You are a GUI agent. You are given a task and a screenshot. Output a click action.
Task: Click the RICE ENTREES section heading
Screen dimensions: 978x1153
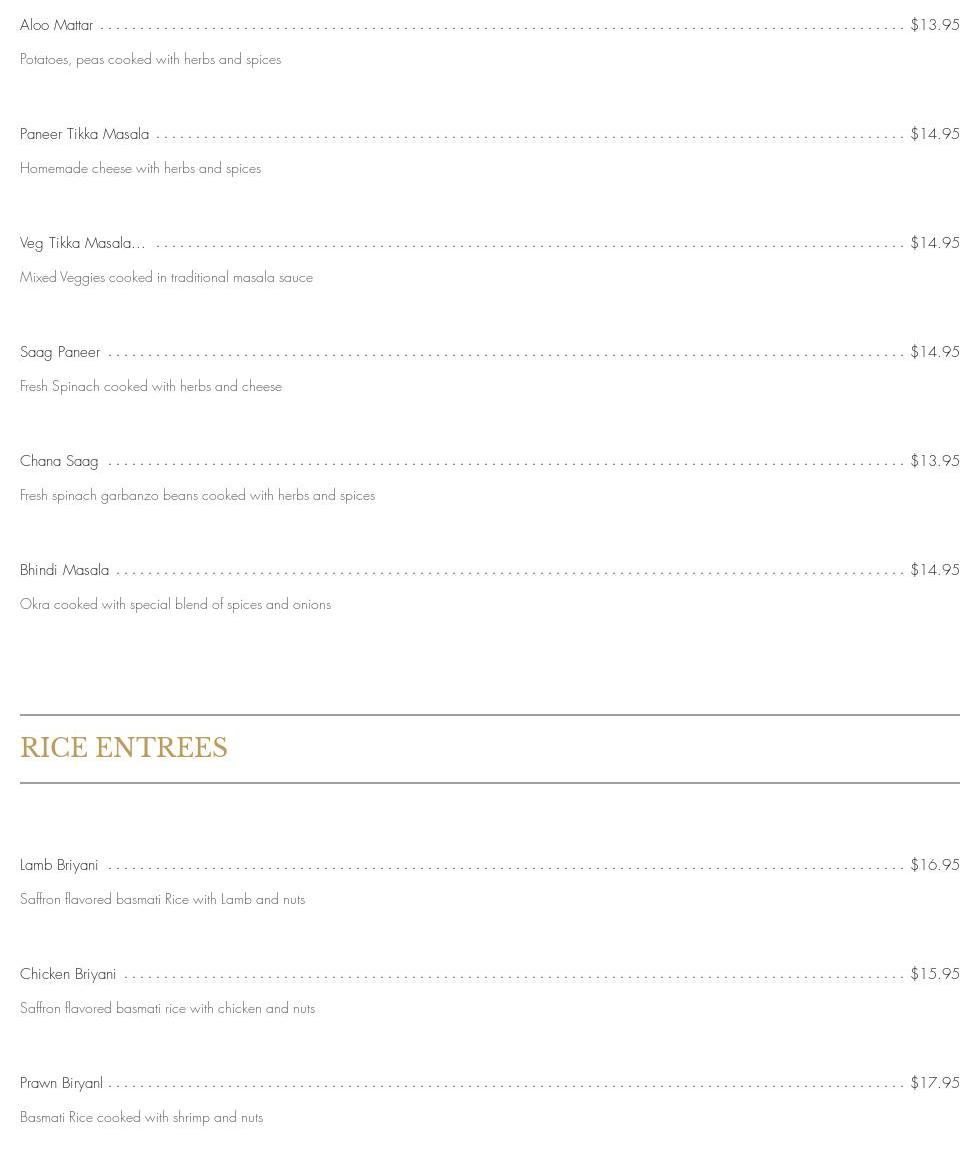(124, 748)
